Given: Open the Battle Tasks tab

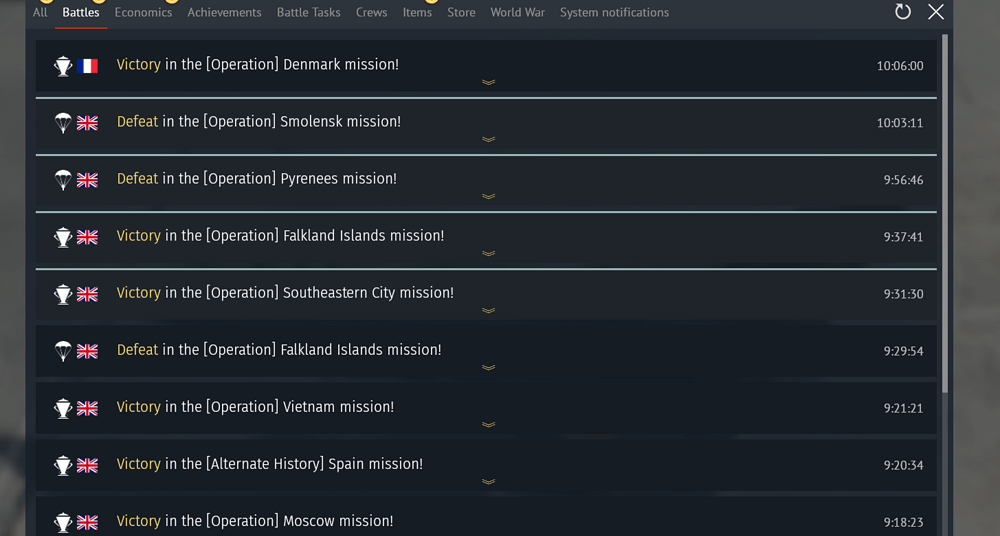Looking at the screenshot, I should pyautogui.click(x=309, y=12).
